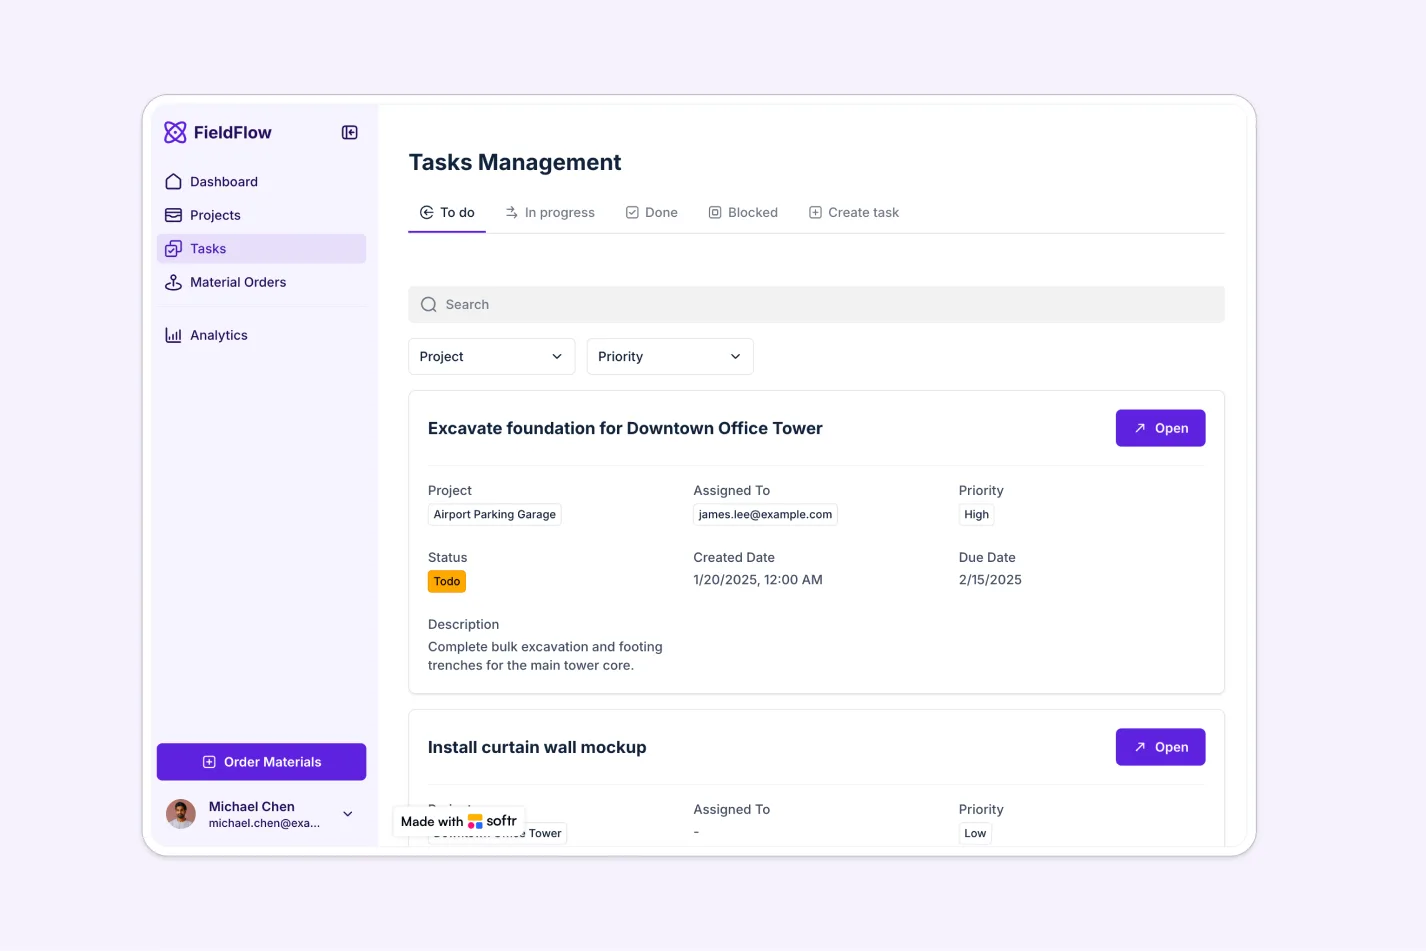Click the Softr logo badge

(x=475, y=821)
